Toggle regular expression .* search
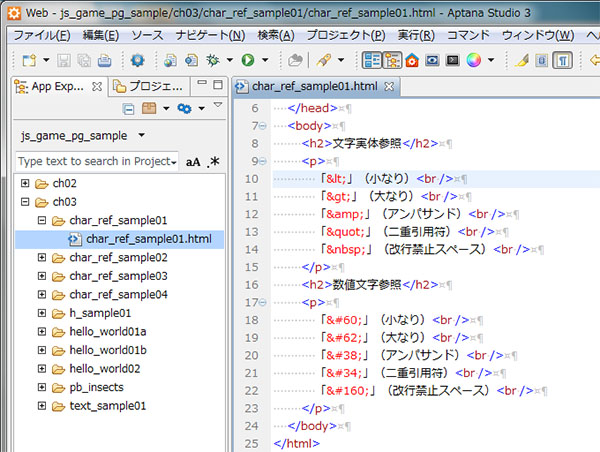The image size is (600, 452). (213, 162)
